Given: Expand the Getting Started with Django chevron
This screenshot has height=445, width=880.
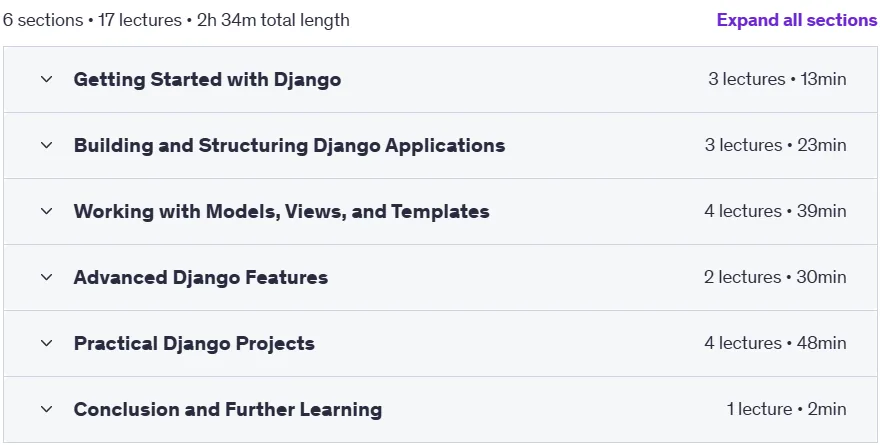Looking at the screenshot, I should coord(47,79).
